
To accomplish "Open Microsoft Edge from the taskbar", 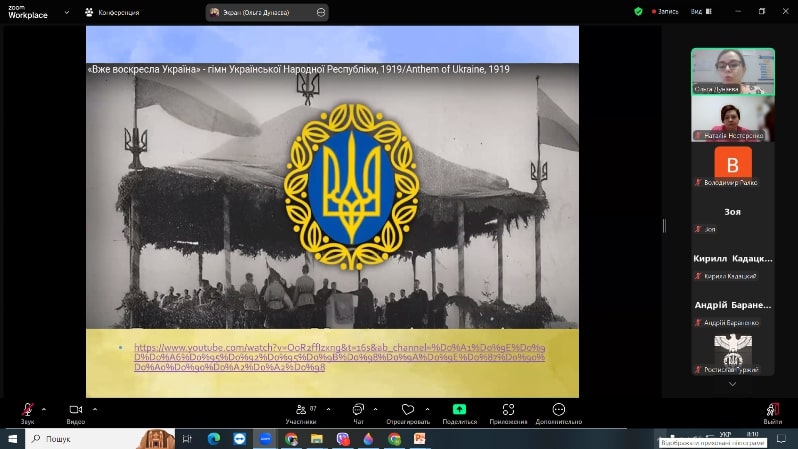I will (214, 438).
